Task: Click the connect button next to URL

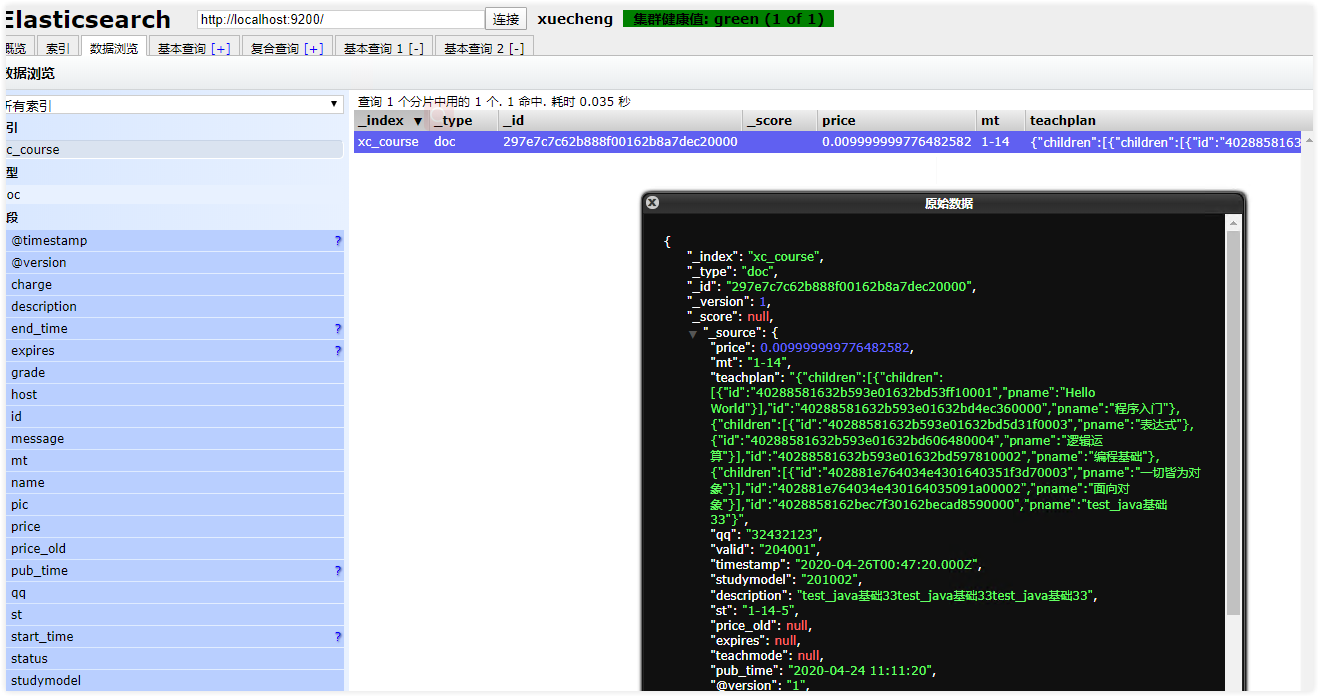Action: [506, 19]
